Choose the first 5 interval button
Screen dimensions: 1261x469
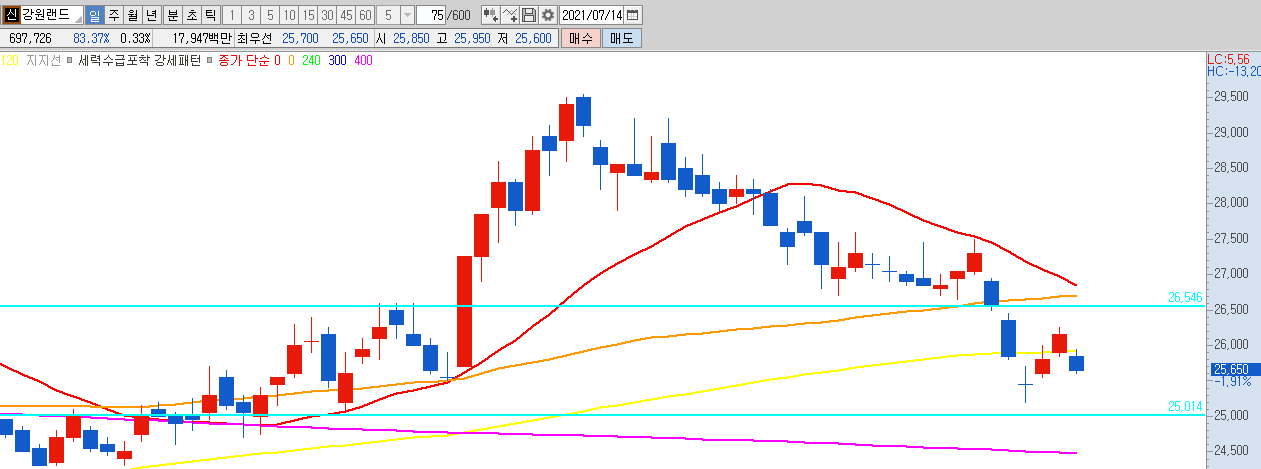tap(269, 15)
